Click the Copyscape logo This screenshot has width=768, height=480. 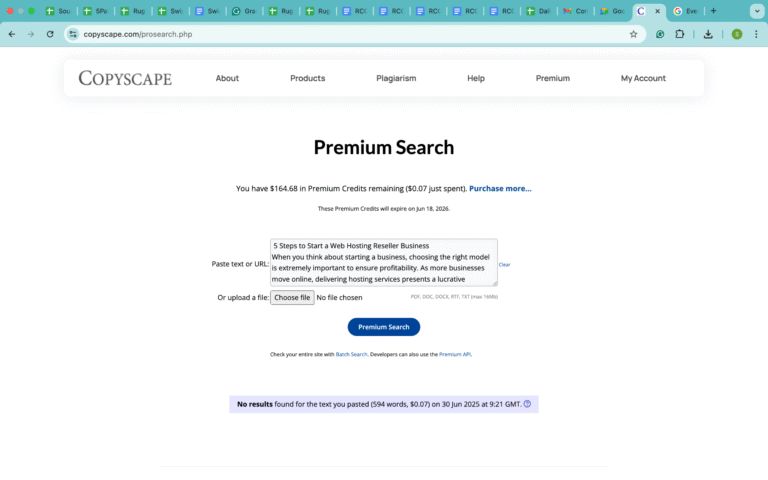(125, 78)
